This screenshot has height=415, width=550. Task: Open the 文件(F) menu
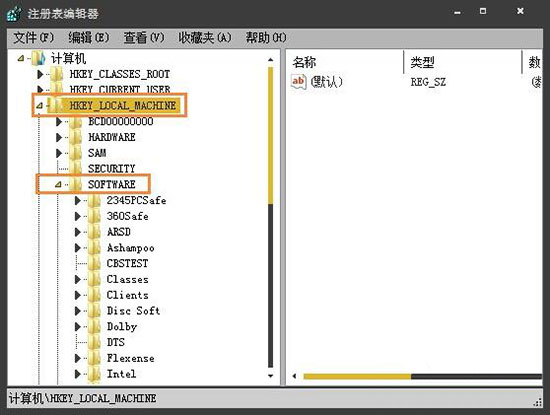coord(33,38)
